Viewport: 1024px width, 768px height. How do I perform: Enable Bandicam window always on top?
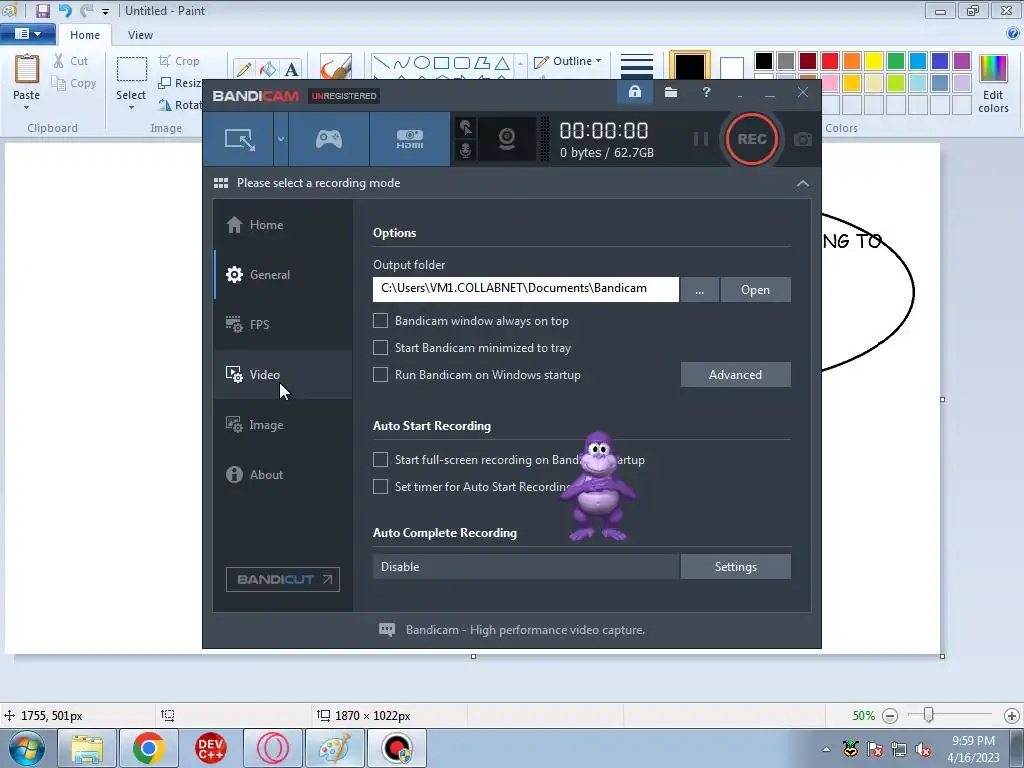(380, 321)
